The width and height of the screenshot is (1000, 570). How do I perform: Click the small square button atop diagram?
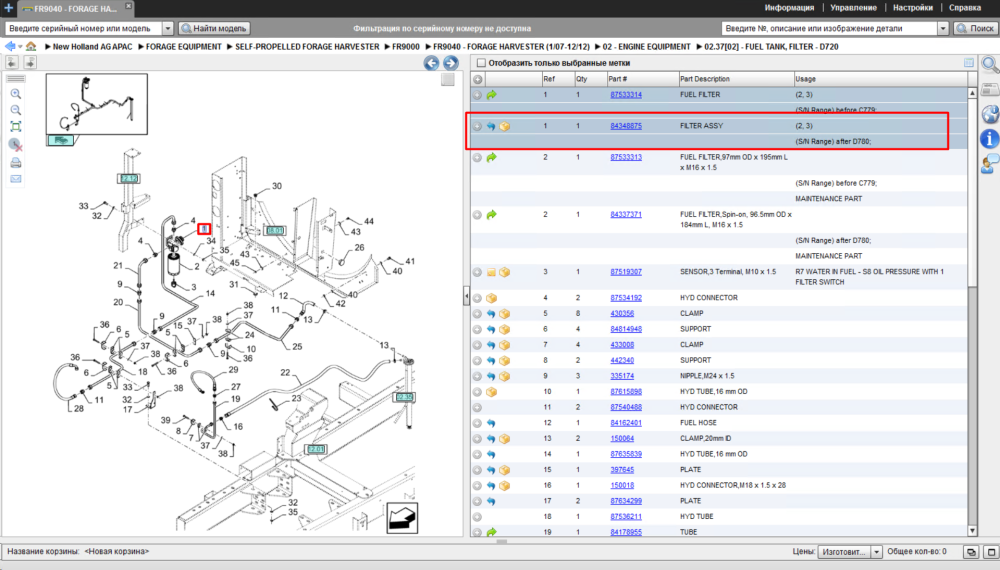[x=448, y=79]
